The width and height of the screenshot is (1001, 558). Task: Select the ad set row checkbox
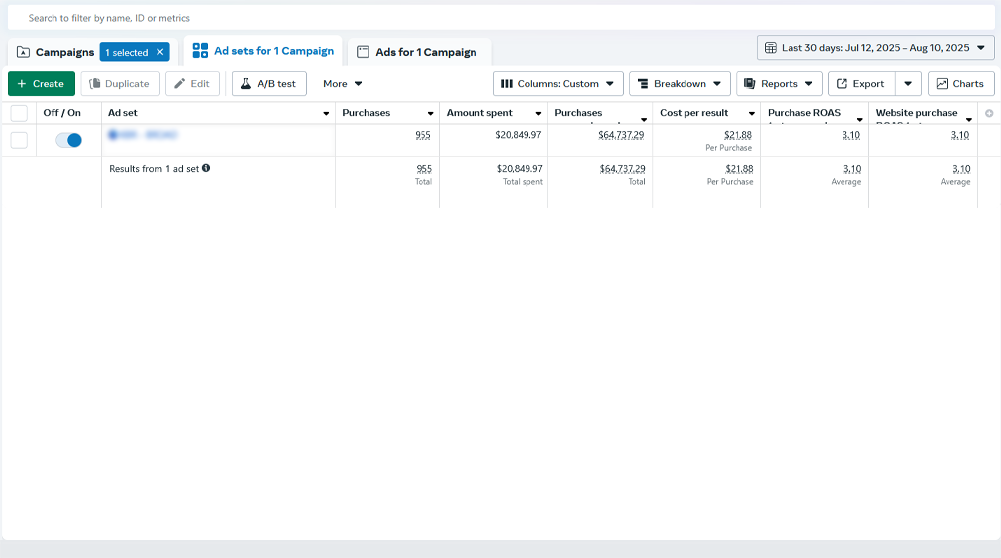pyautogui.click(x=19, y=140)
